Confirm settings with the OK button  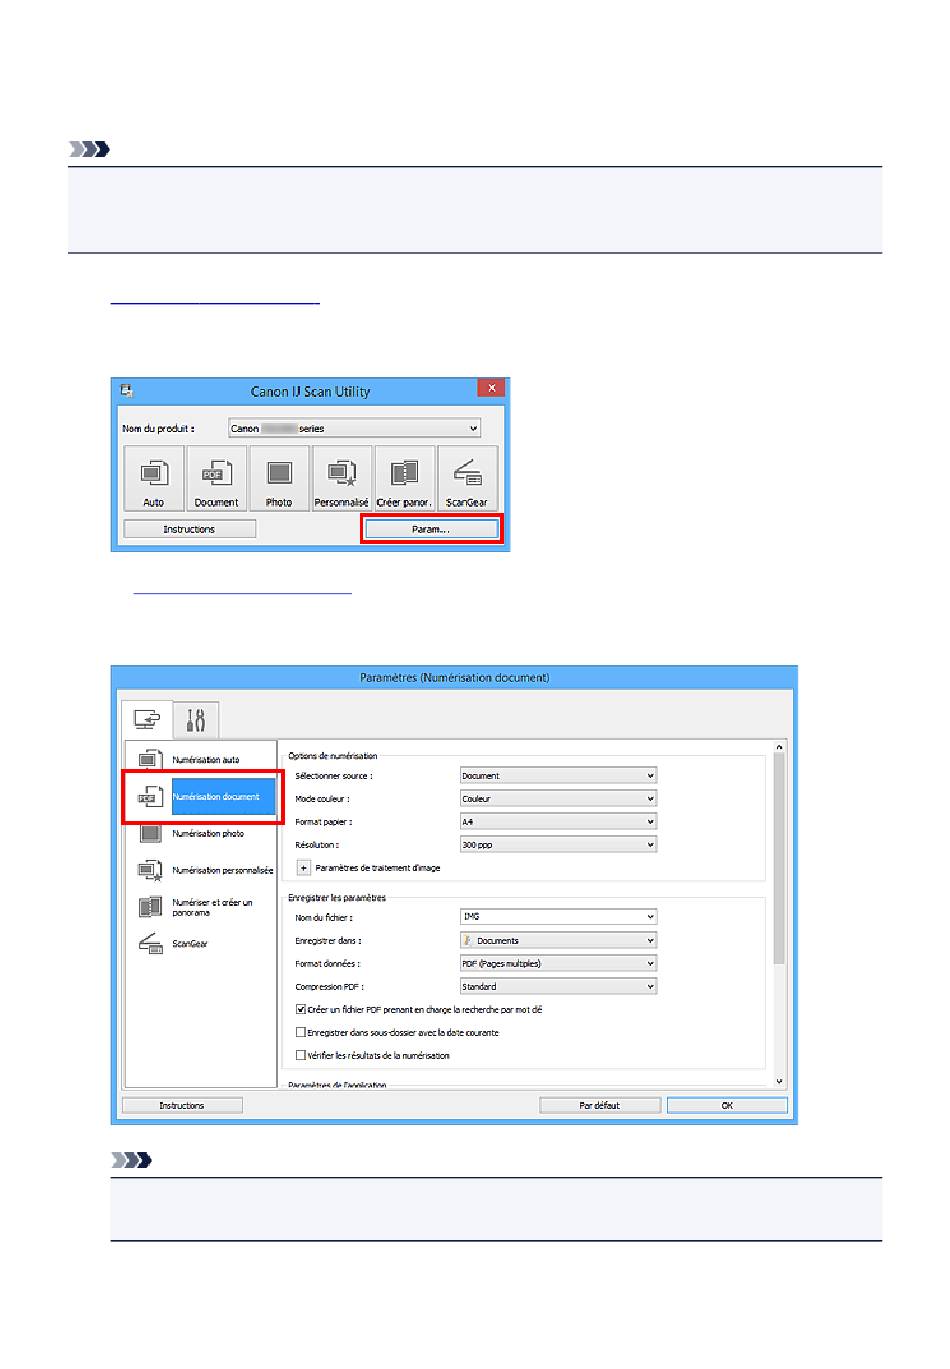(727, 1106)
